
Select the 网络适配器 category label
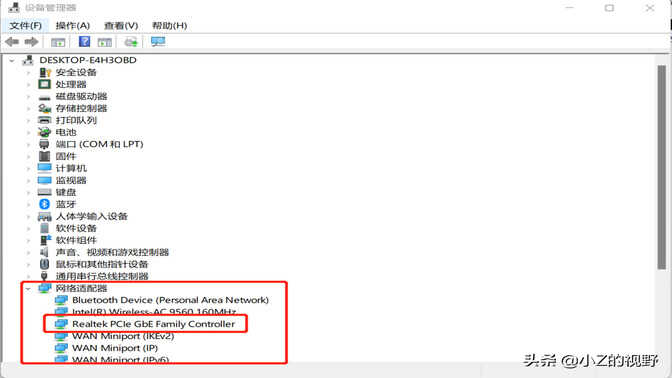pyautogui.click(x=81, y=288)
